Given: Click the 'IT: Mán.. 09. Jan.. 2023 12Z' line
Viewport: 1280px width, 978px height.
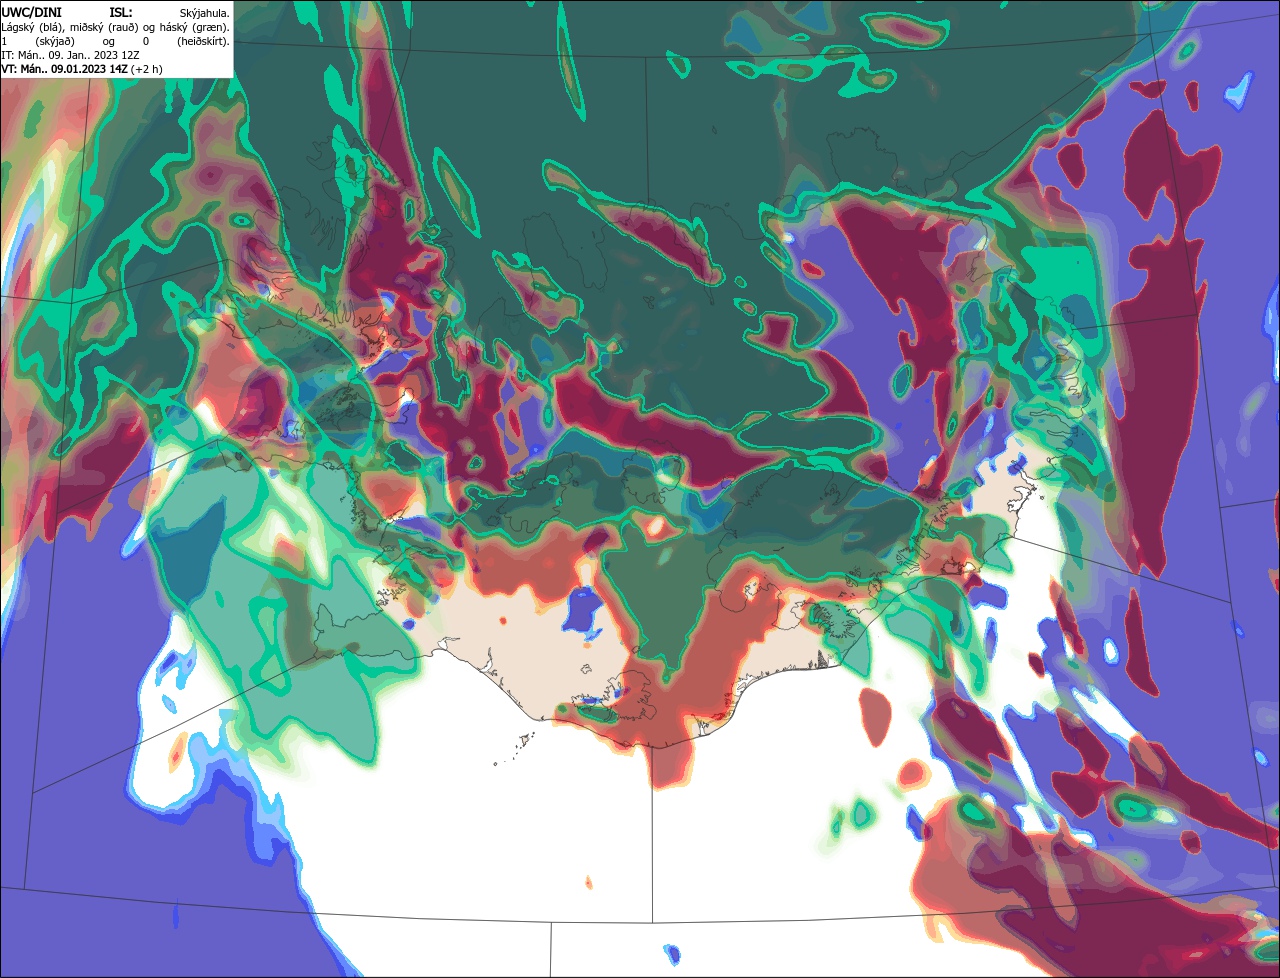Looking at the screenshot, I should (70, 55).
